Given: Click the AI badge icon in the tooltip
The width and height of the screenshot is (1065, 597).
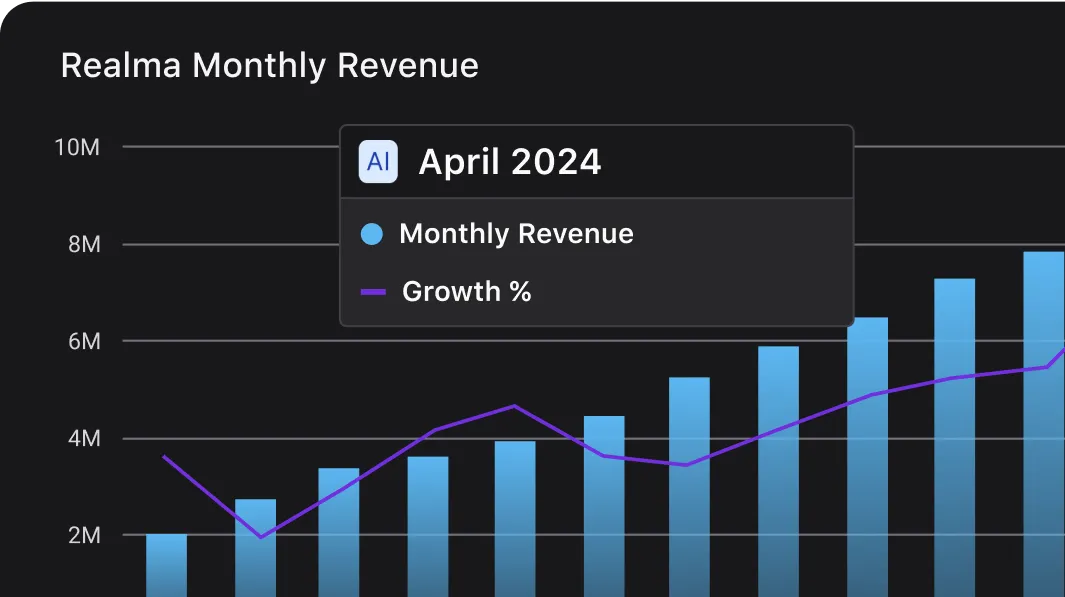Looking at the screenshot, I should (x=378, y=162).
